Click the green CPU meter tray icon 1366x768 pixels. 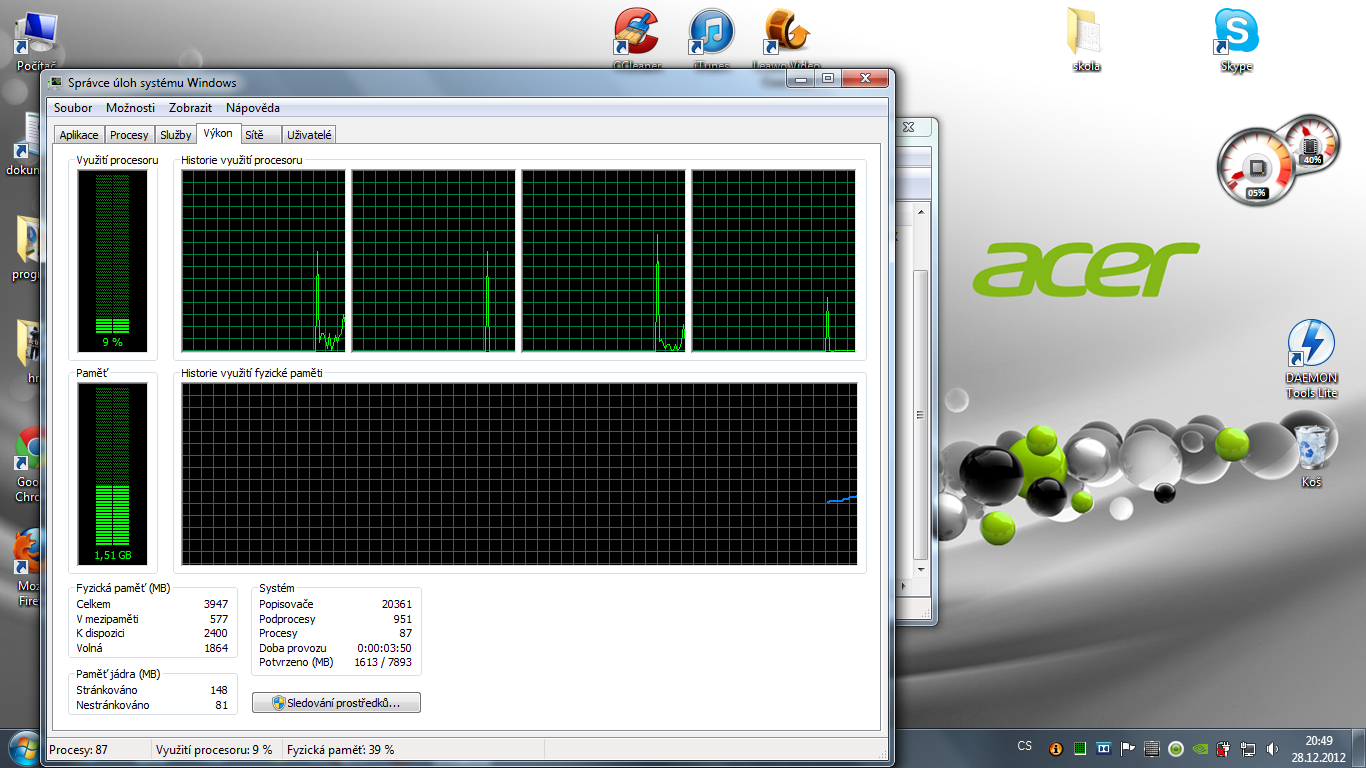[x=1080, y=748]
